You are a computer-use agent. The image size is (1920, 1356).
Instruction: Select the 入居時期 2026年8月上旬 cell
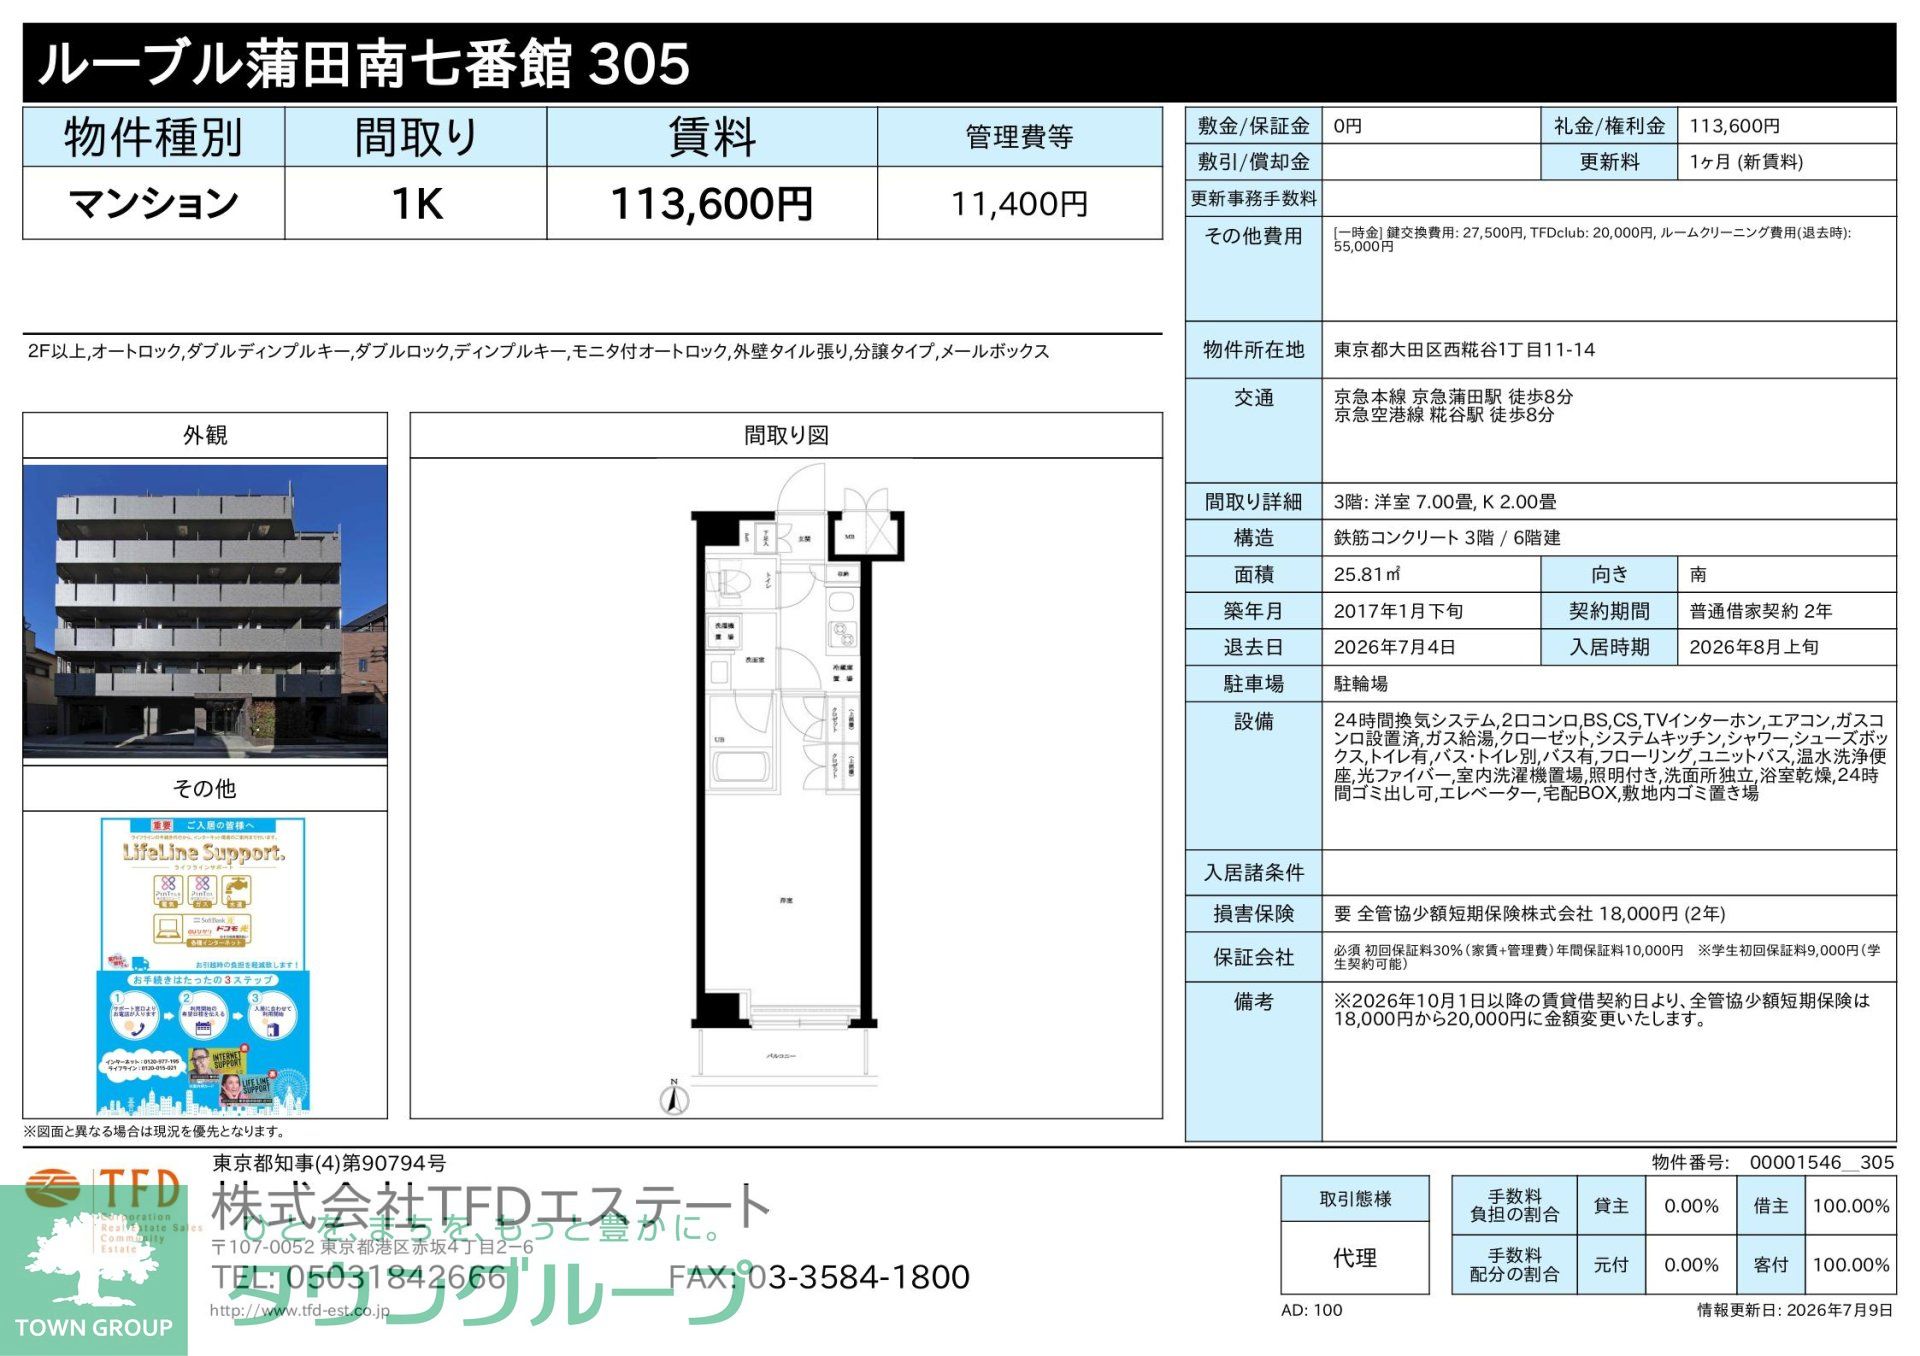pyautogui.click(x=1786, y=647)
